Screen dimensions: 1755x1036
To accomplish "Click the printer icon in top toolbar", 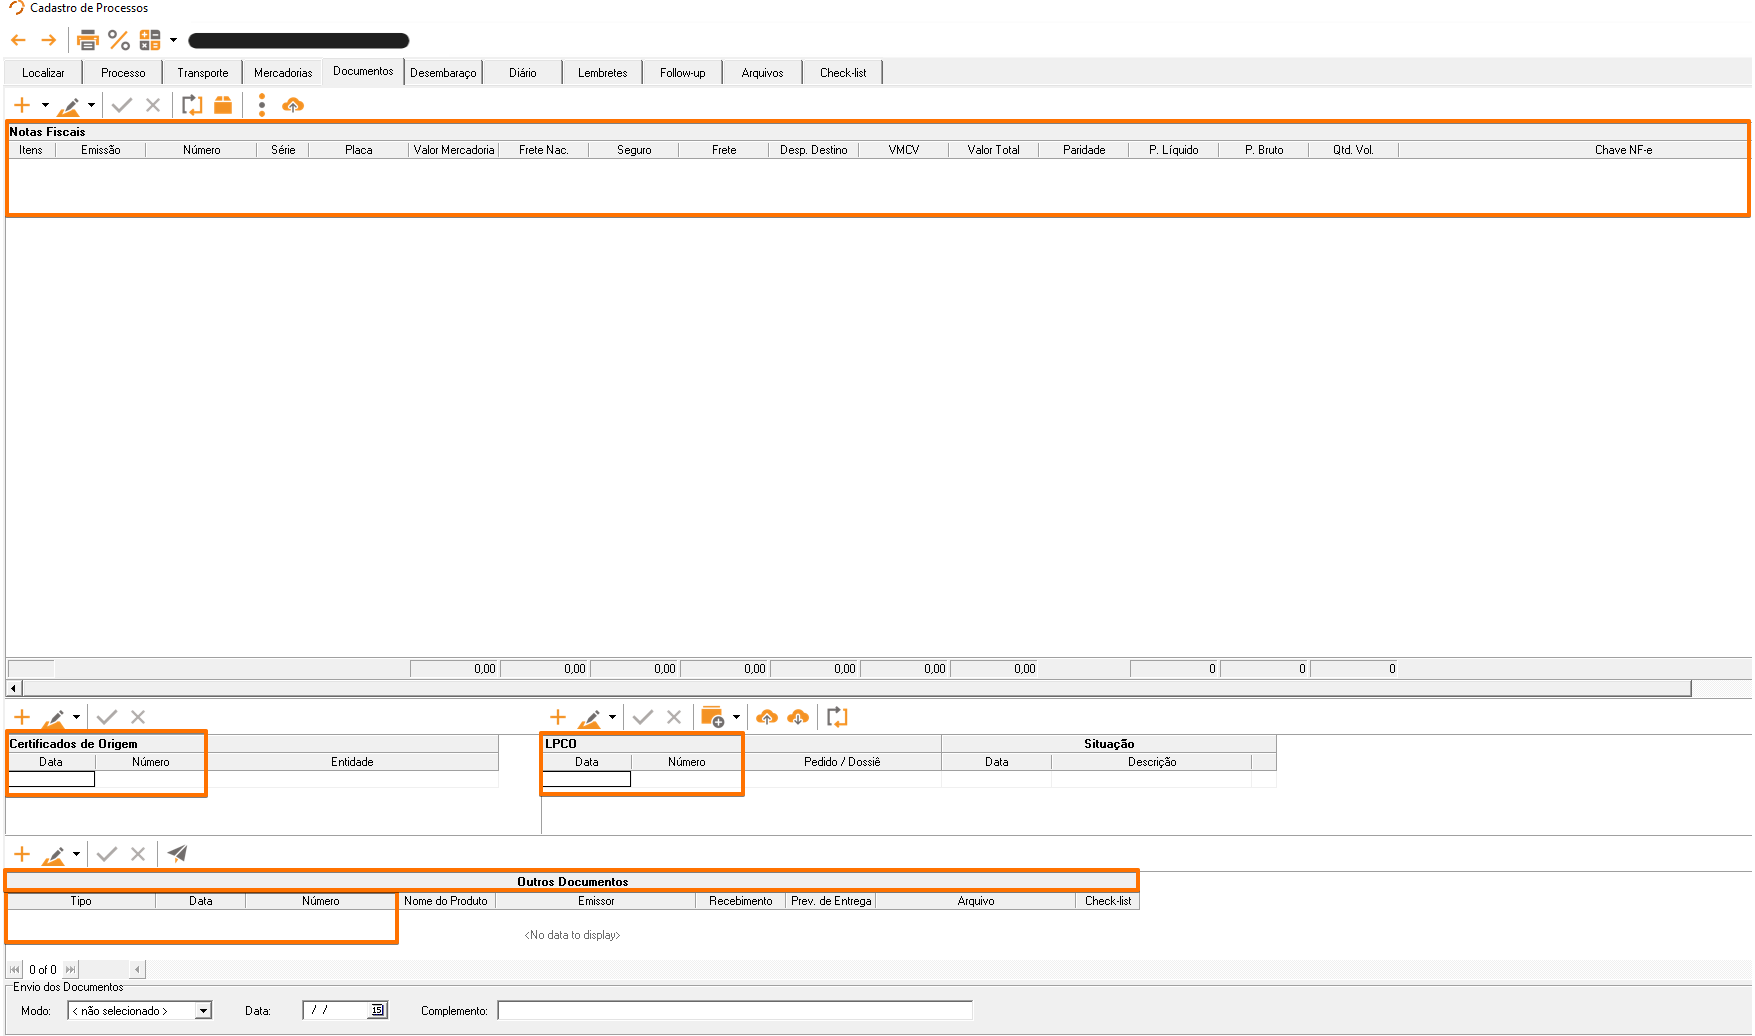I will pos(88,40).
